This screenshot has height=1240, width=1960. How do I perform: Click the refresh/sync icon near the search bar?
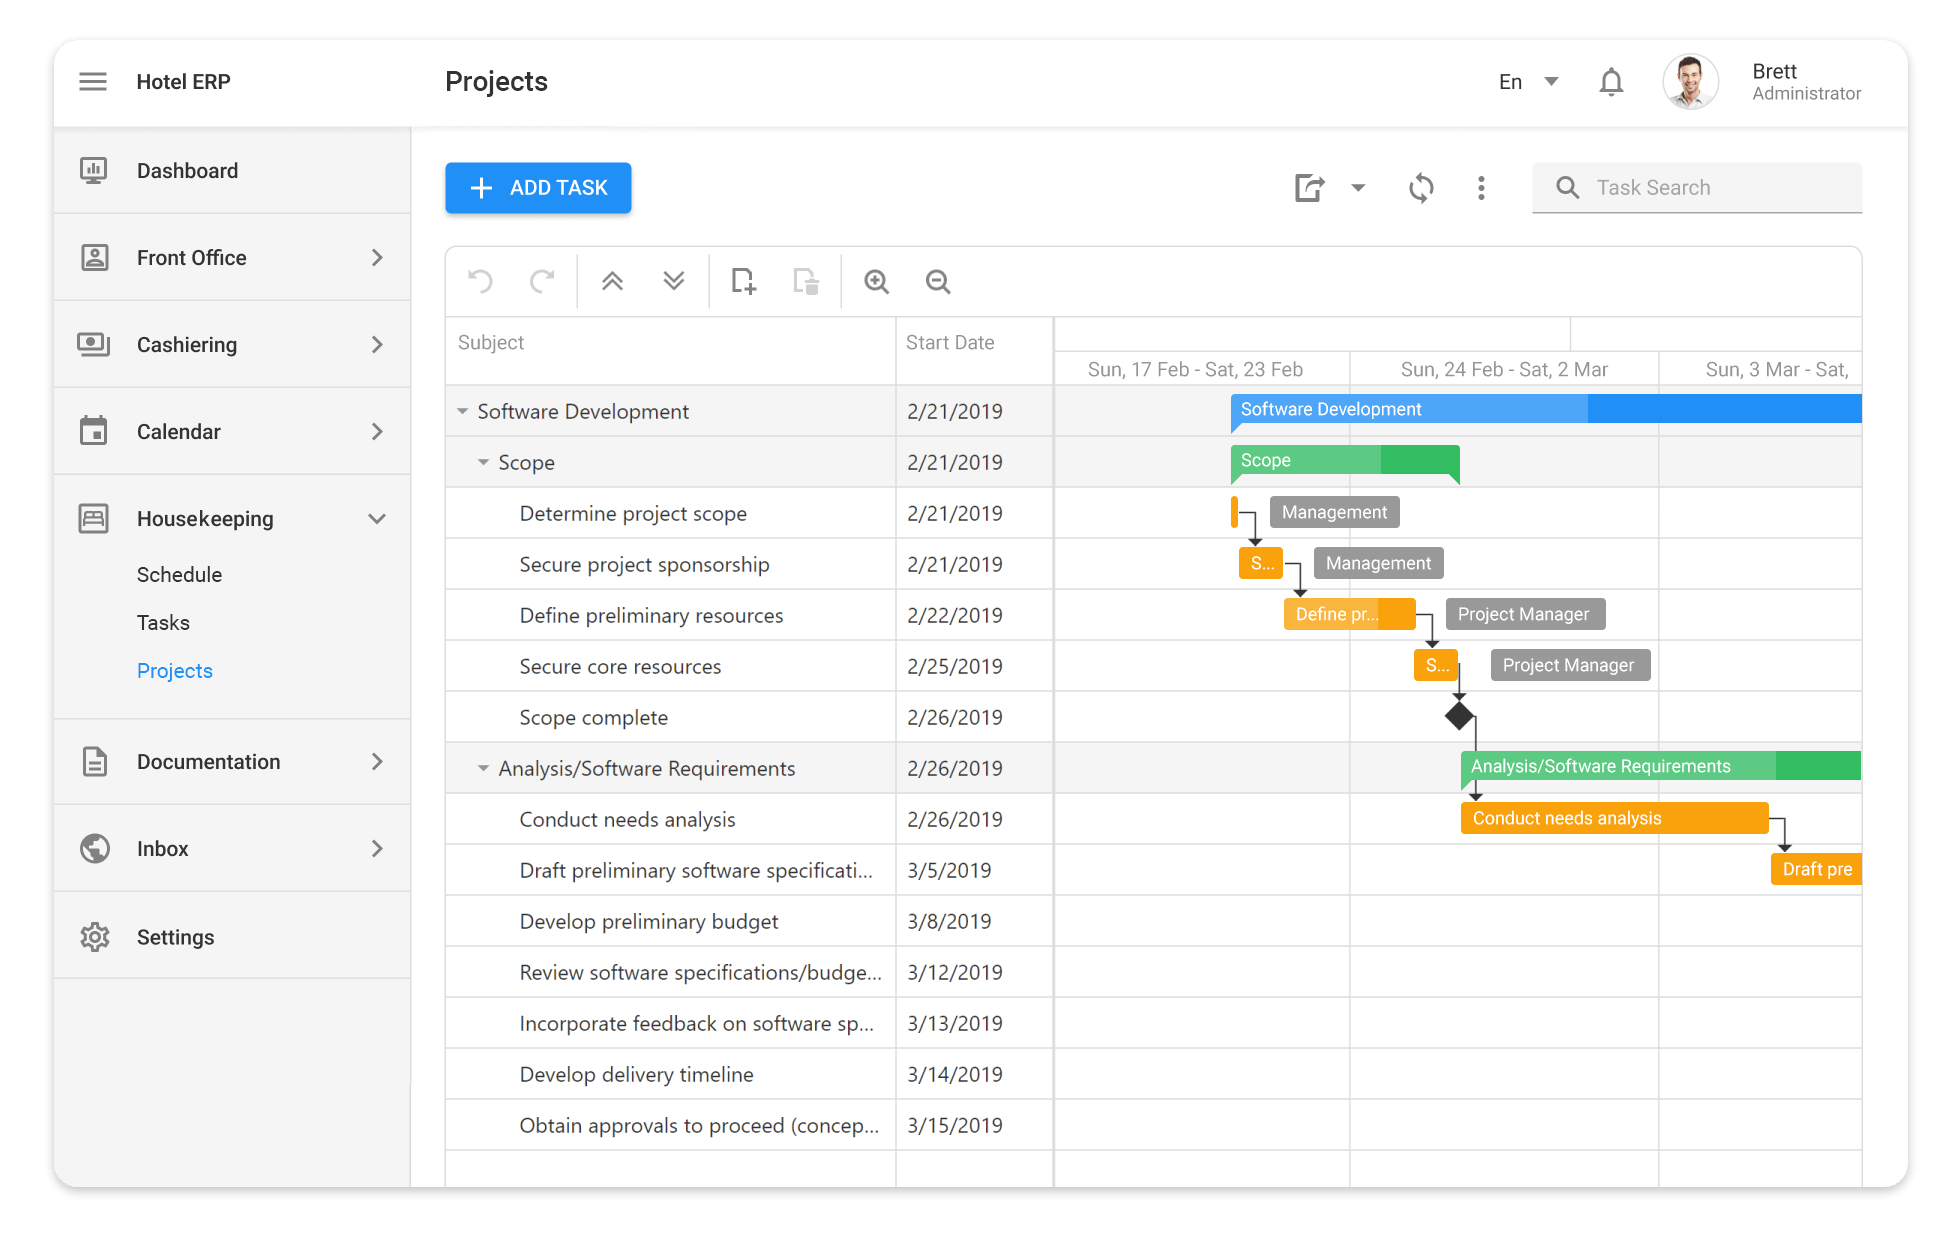1421,188
